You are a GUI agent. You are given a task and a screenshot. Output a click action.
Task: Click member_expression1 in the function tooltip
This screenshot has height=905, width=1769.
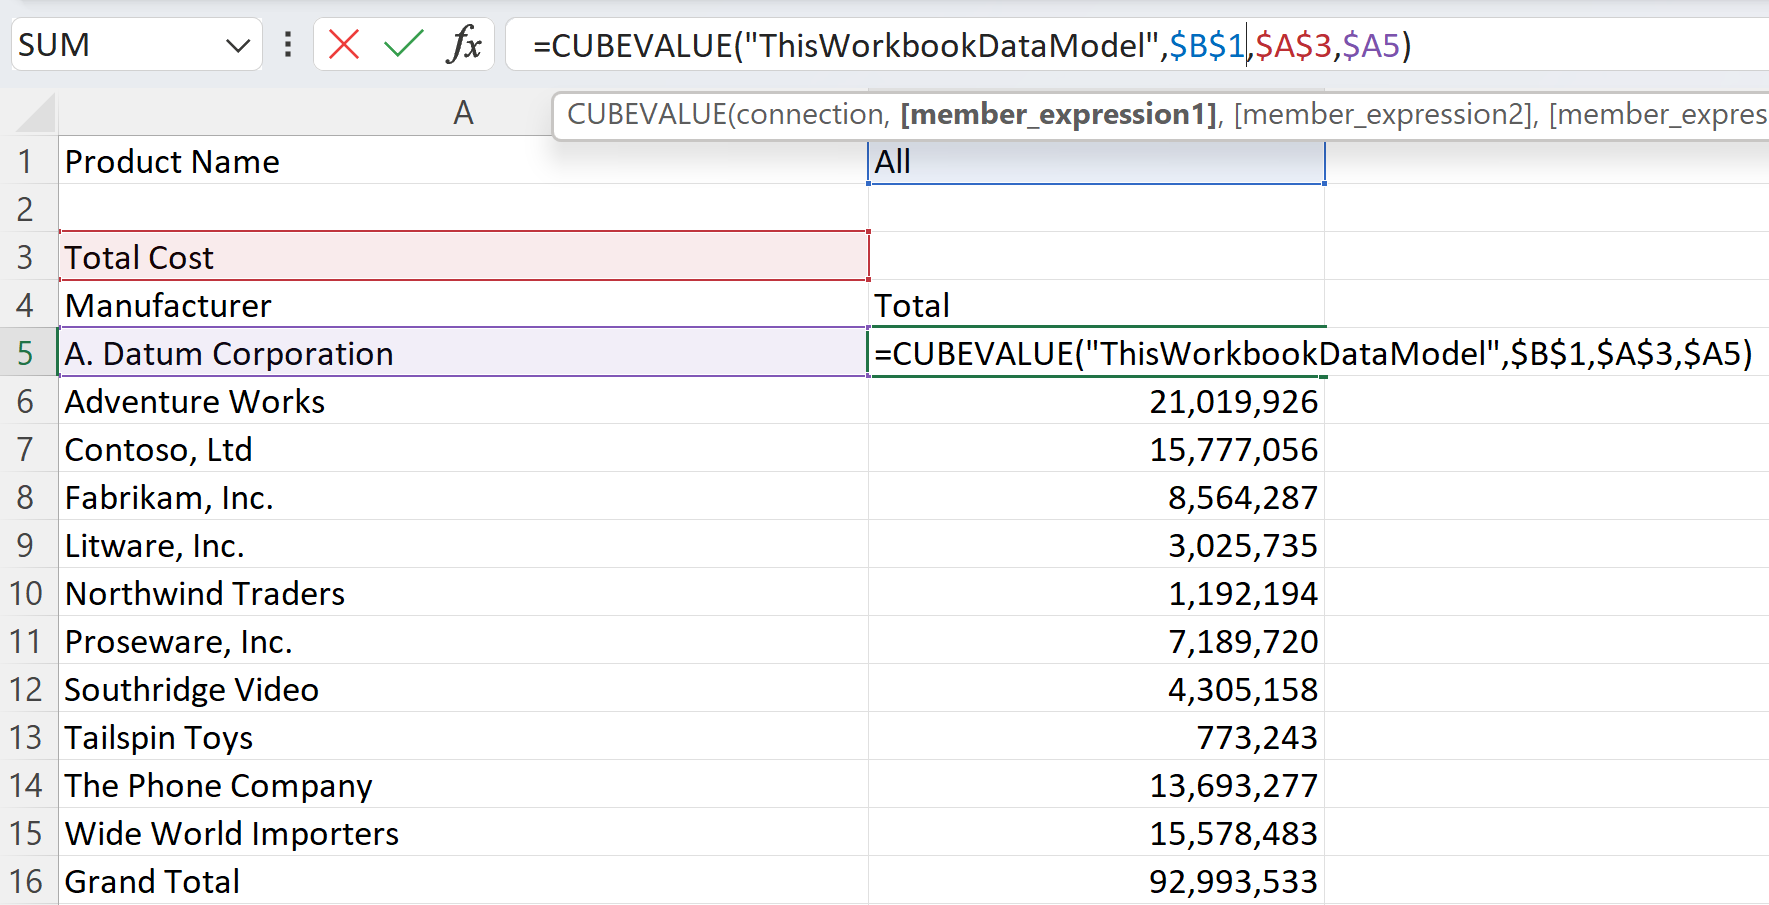pyautogui.click(x=1060, y=114)
